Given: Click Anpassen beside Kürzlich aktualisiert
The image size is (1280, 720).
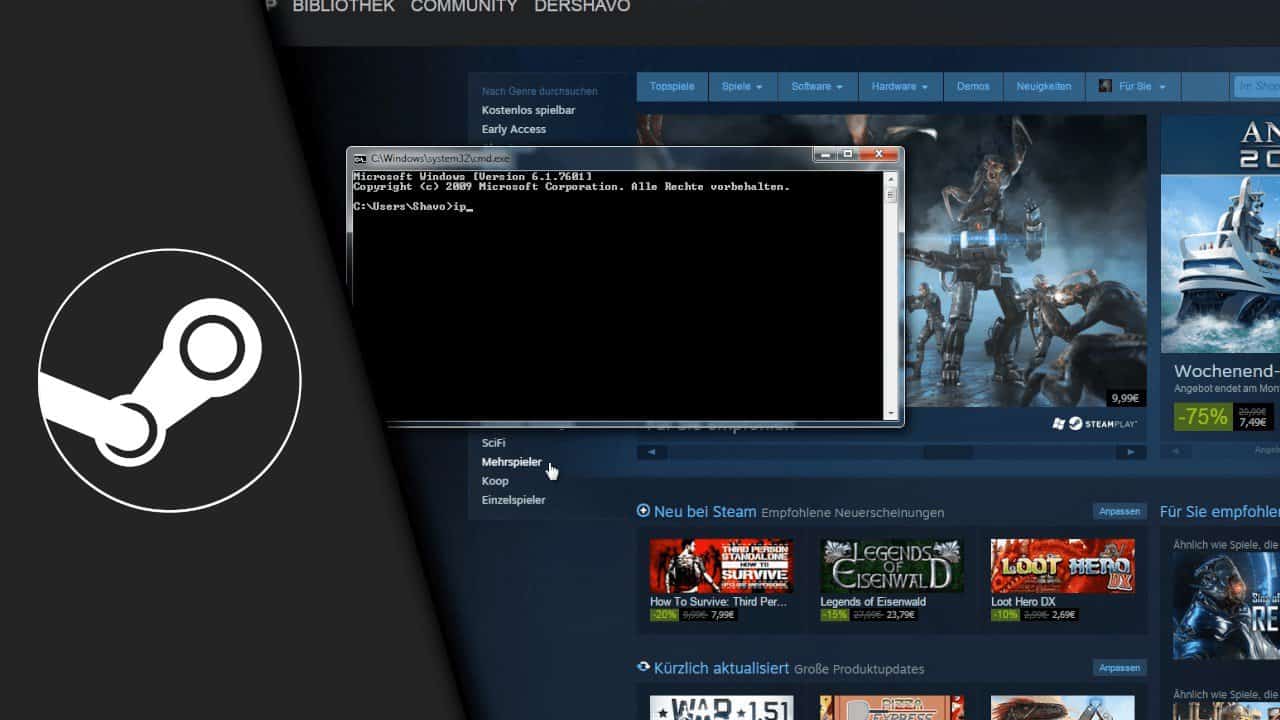Looking at the screenshot, I should point(1120,667).
